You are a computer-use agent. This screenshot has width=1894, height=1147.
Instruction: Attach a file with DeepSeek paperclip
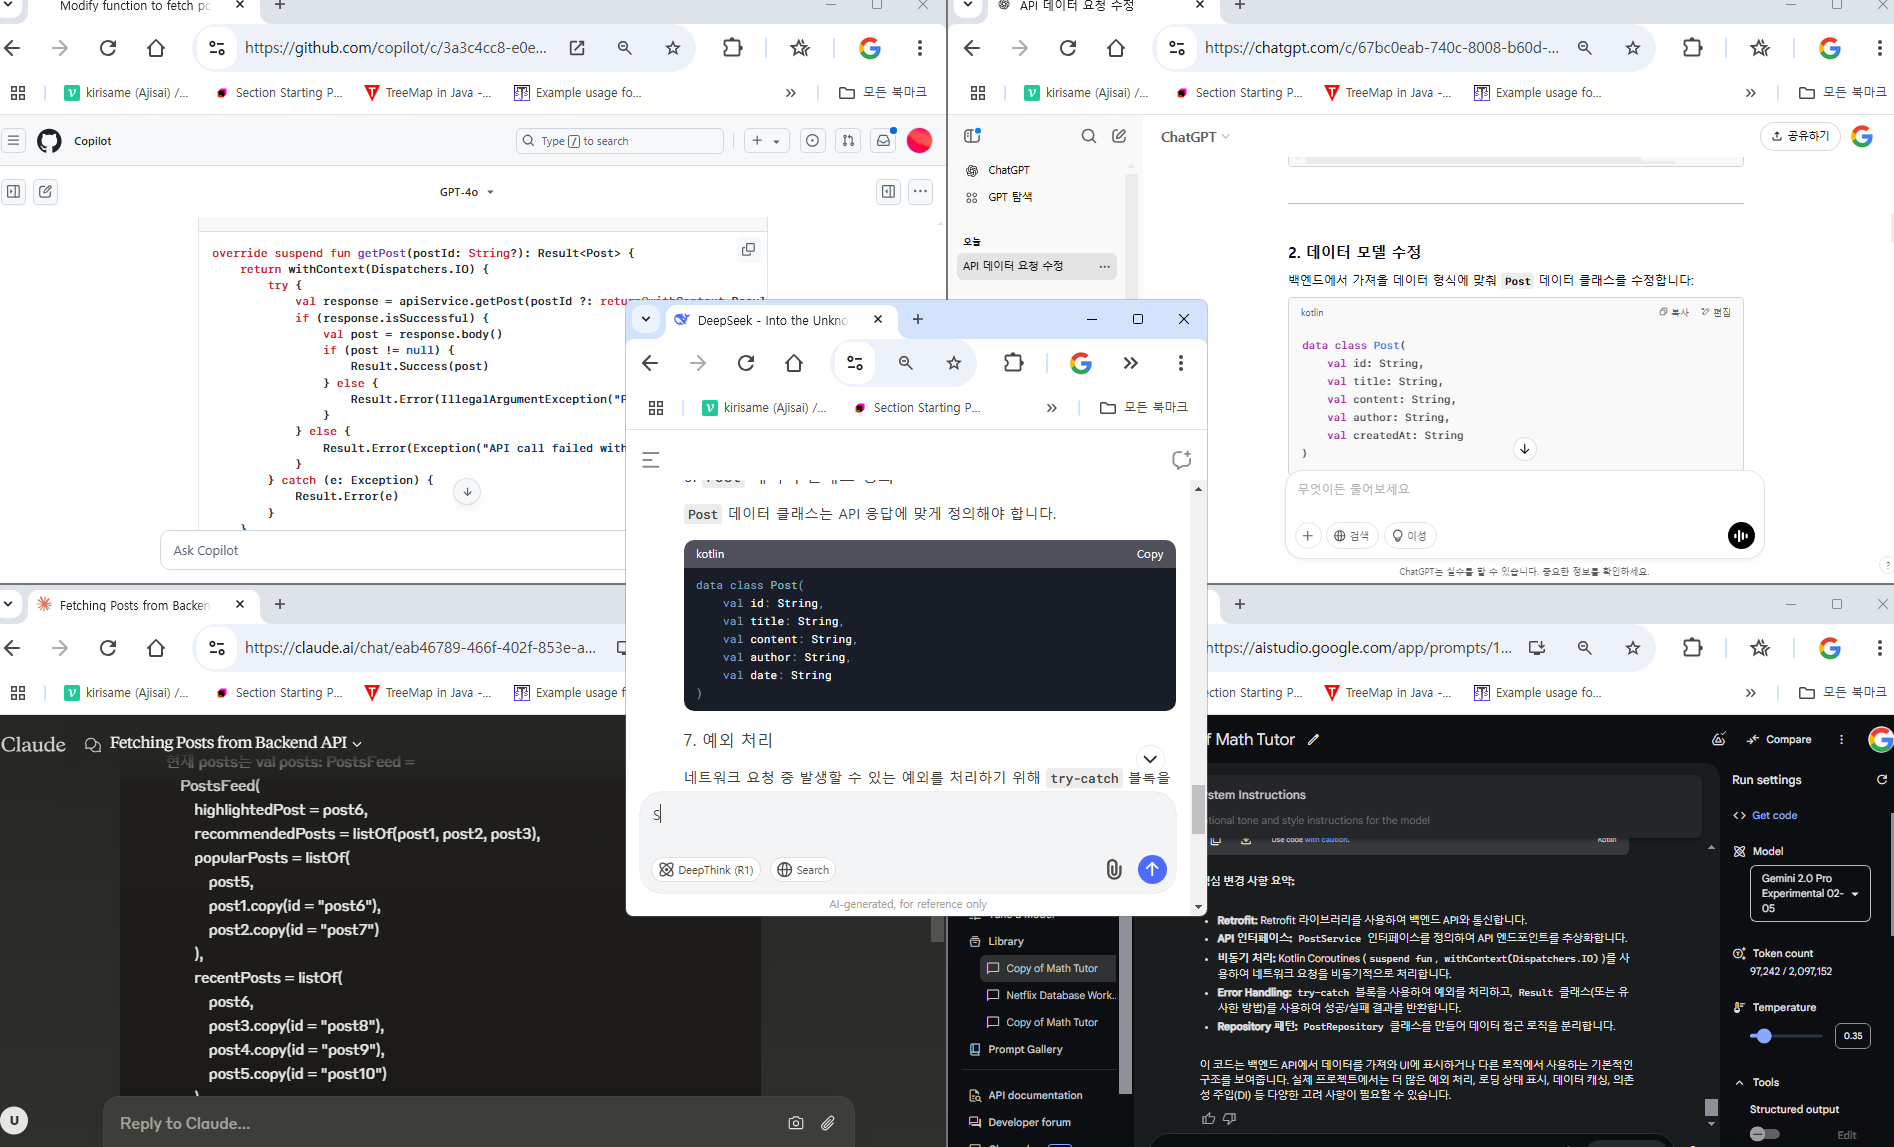[x=1113, y=870]
